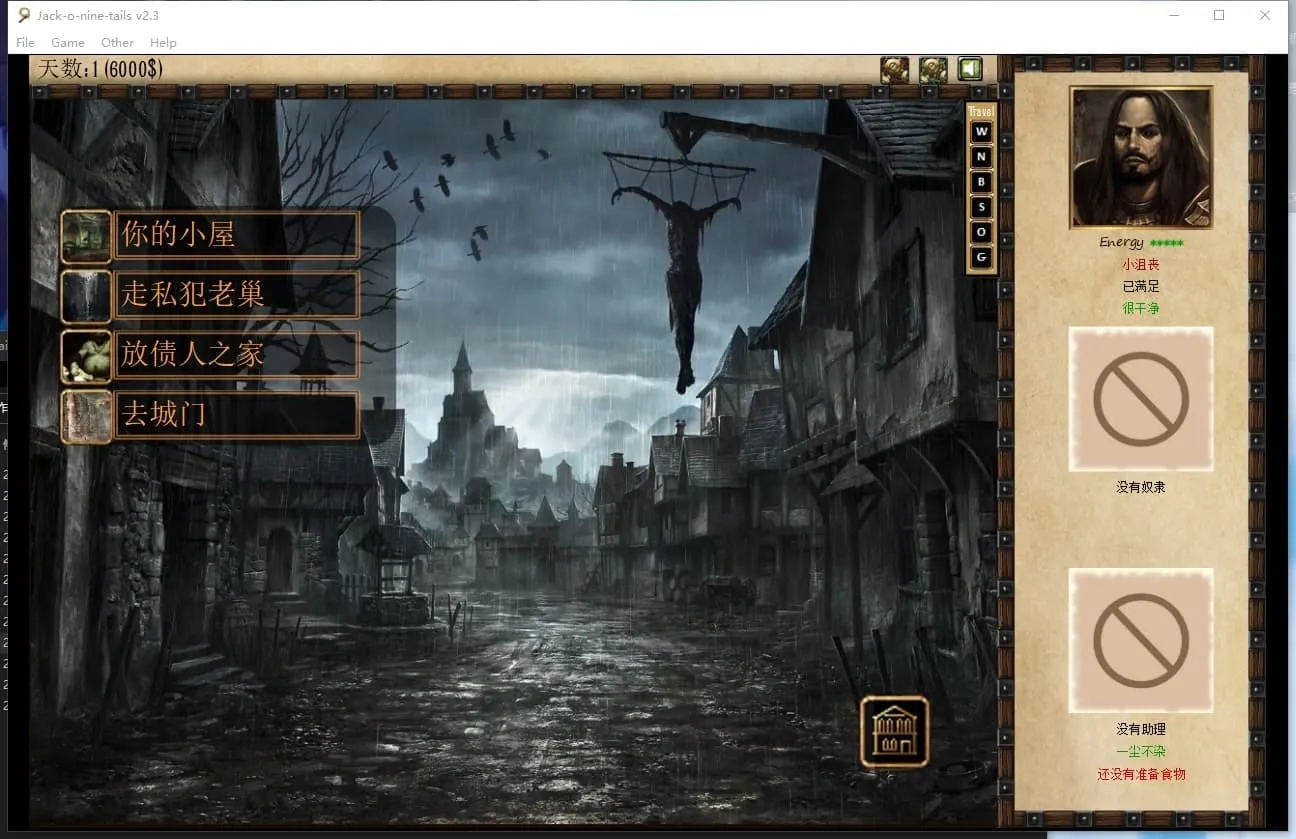Open the 放债人之家 location icon
The height and width of the screenshot is (839, 1296).
tap(86, 356)
